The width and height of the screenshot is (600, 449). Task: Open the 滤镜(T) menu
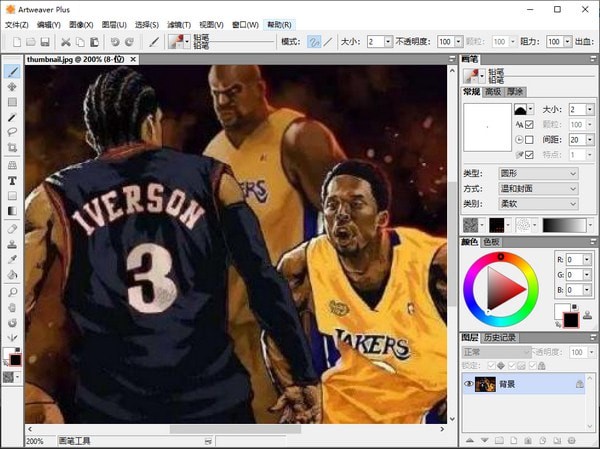tap(178, 24)
